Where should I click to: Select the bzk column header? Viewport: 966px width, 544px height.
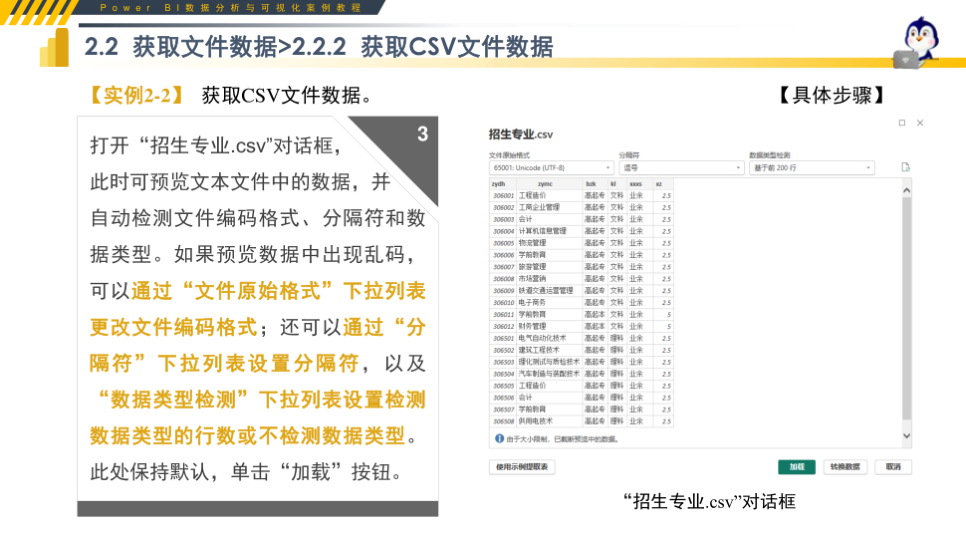595,184
